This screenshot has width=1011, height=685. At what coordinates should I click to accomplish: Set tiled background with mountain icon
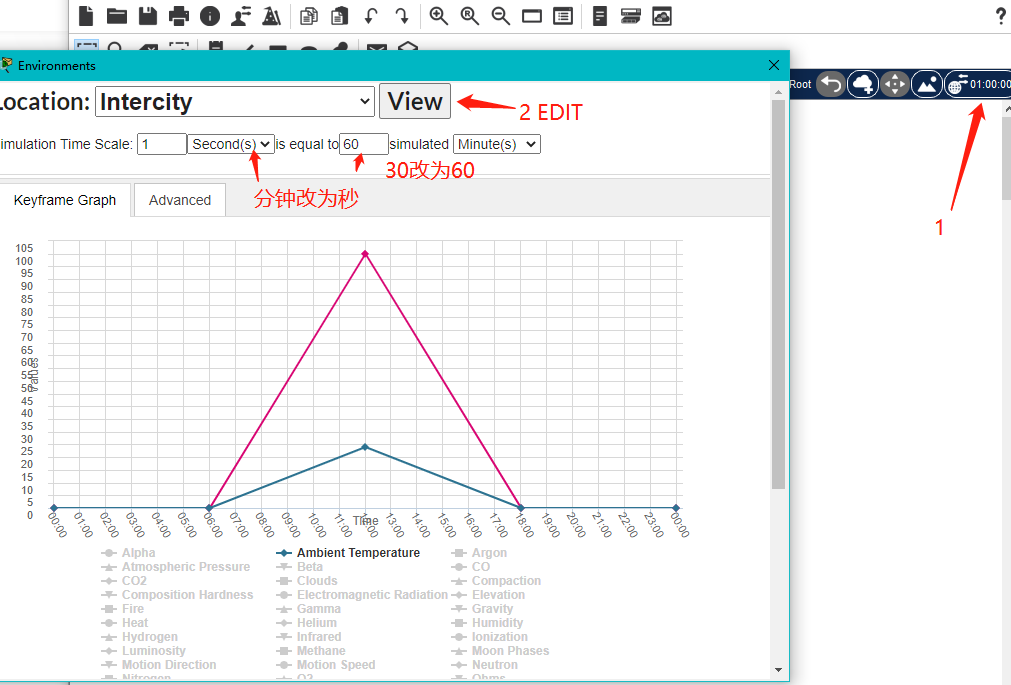pos(927,84)
